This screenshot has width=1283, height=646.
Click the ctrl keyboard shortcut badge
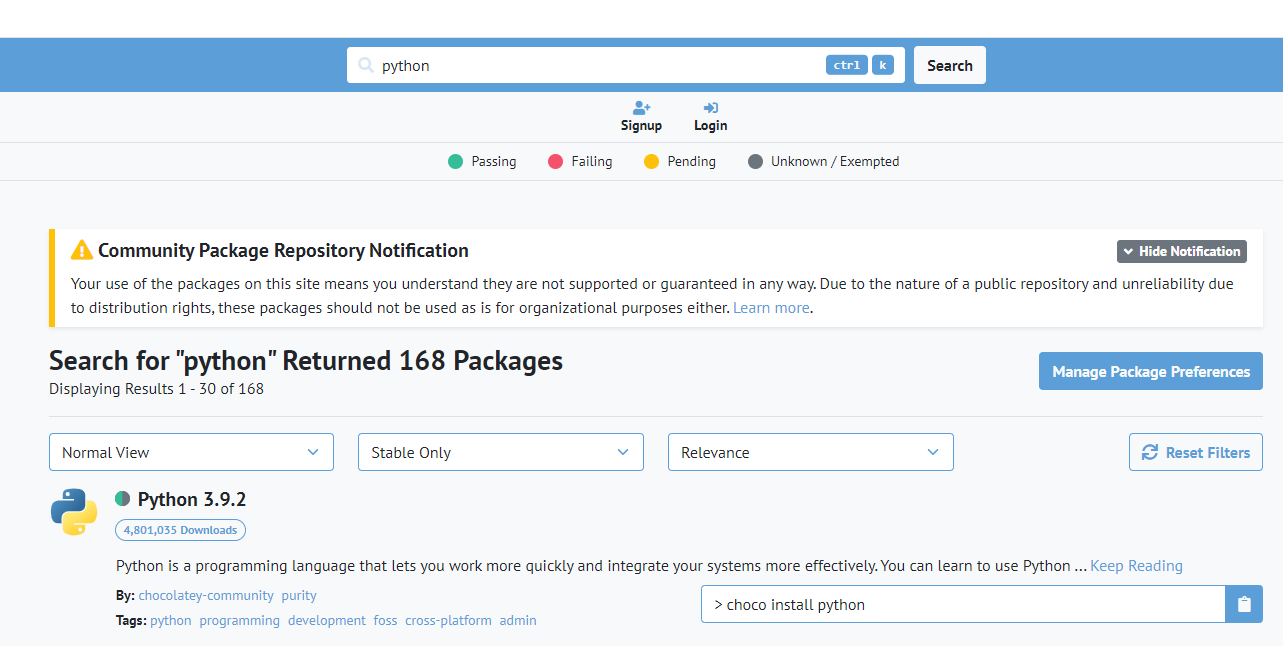click(847, 65)
